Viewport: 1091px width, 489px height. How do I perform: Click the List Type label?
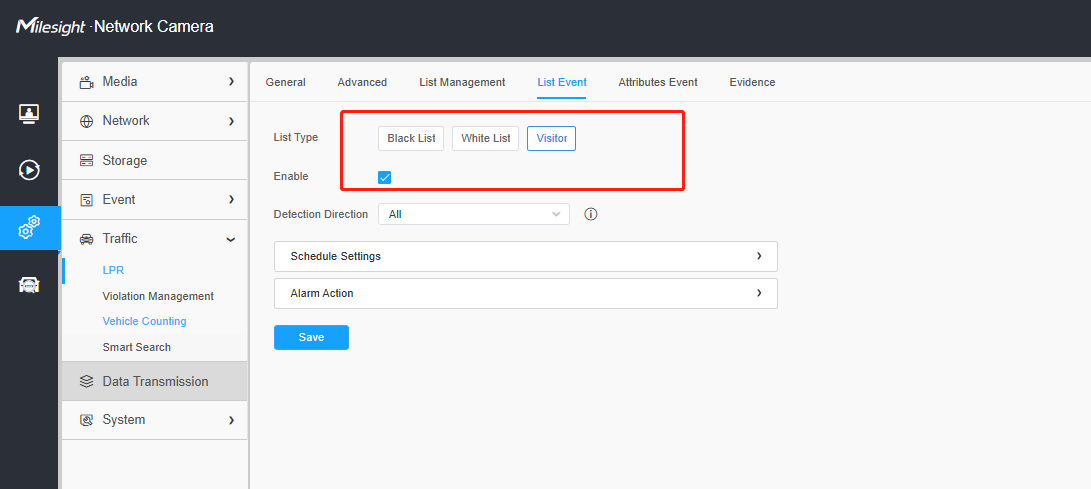296,138
